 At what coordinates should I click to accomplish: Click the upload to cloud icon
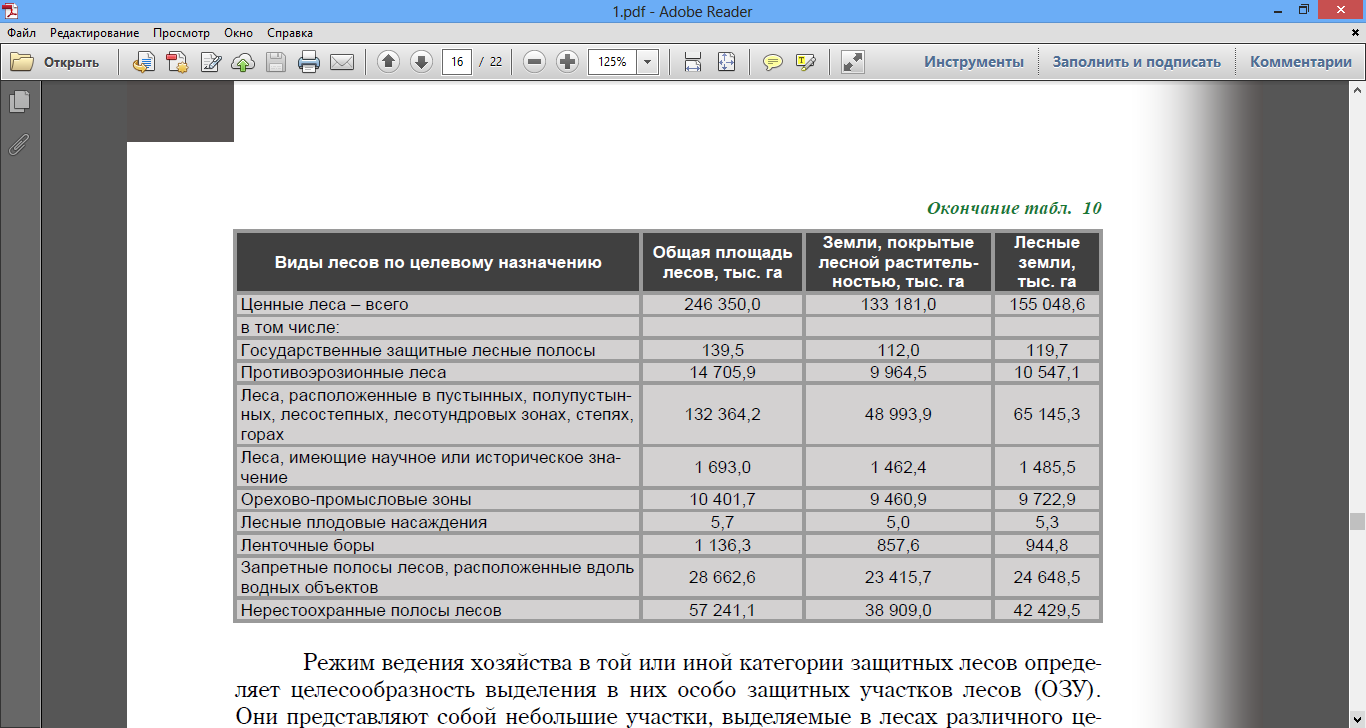tap(243, 62)
